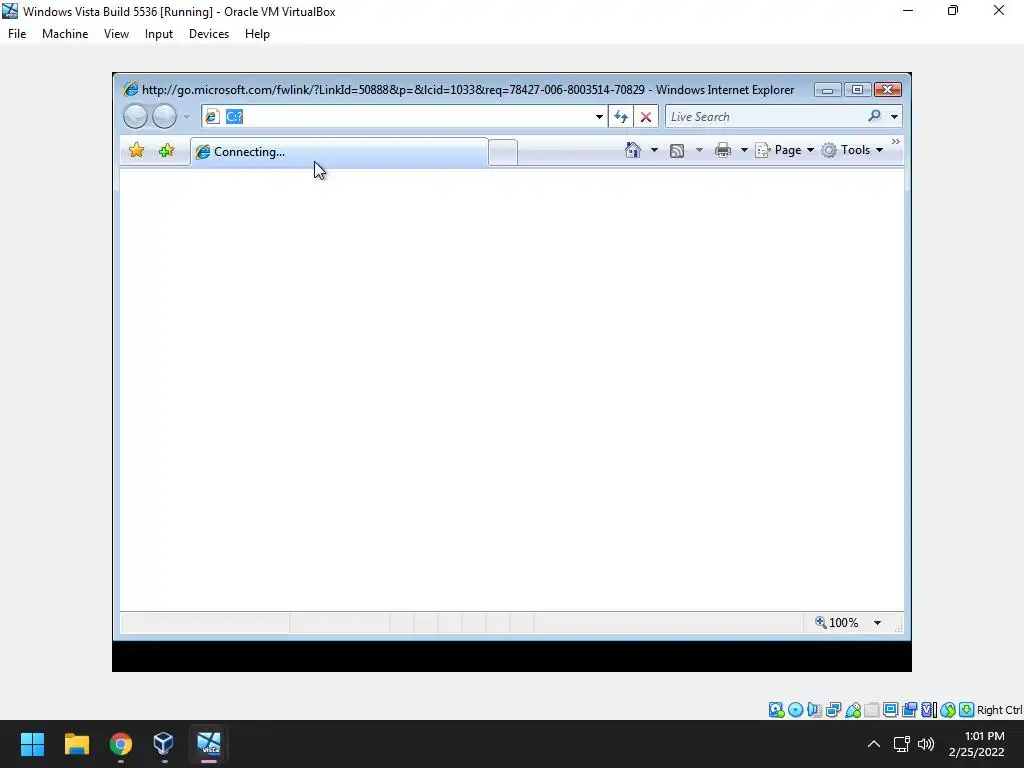Image resolution: width=1024 pixels, height=768 pixels.
Task: Click the IE page icon in address bar
Action: 212,116
